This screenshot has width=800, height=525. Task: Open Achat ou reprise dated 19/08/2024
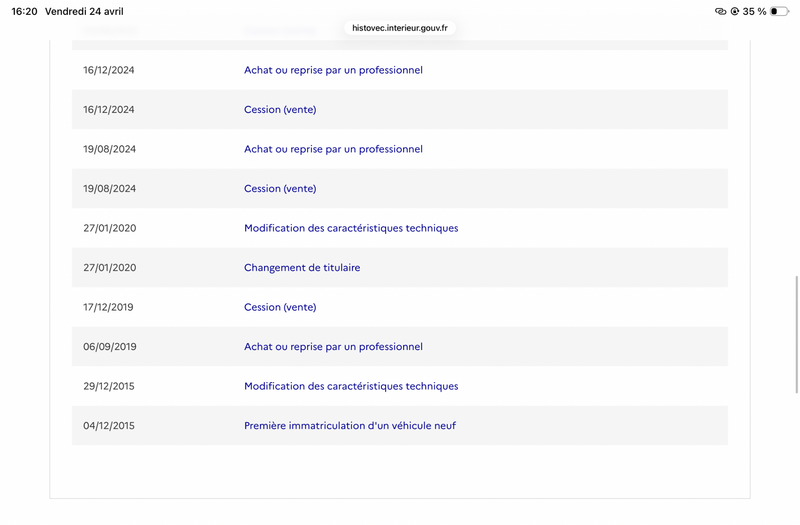(x=333, y=149)
